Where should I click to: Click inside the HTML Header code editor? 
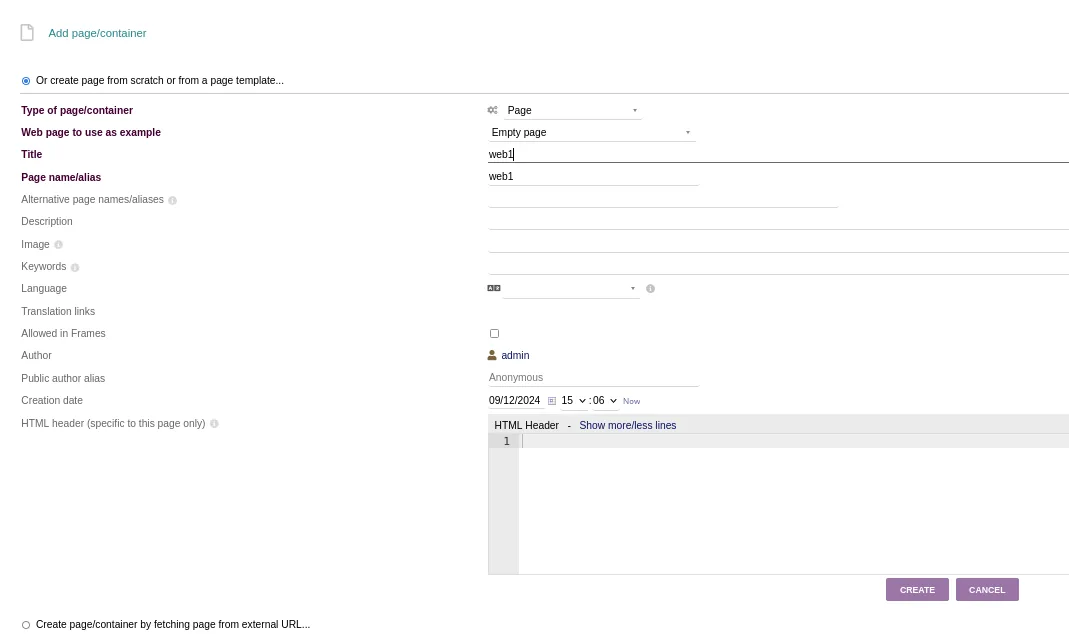click(794, 504)
